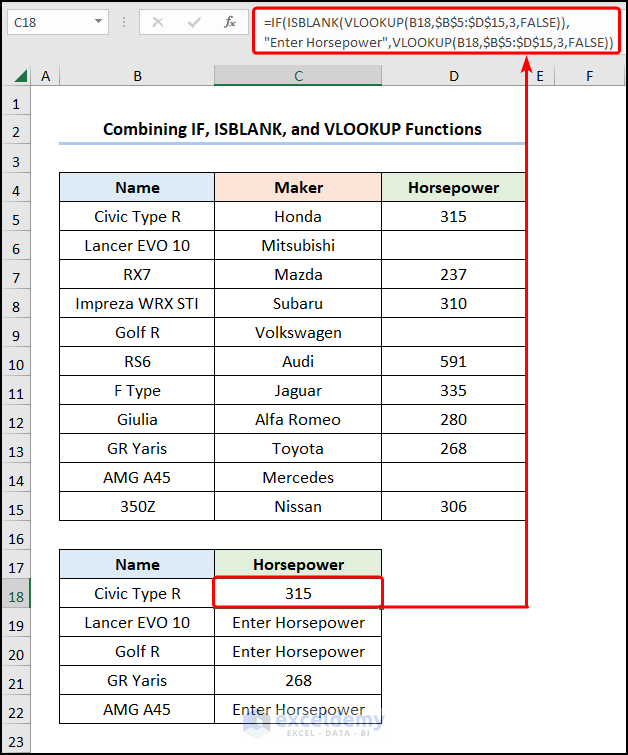Click the title 'Combining IF, ISBLANK, and VLOOKUP Functions'
Screen dimensions: 628x755
(292, 129)
